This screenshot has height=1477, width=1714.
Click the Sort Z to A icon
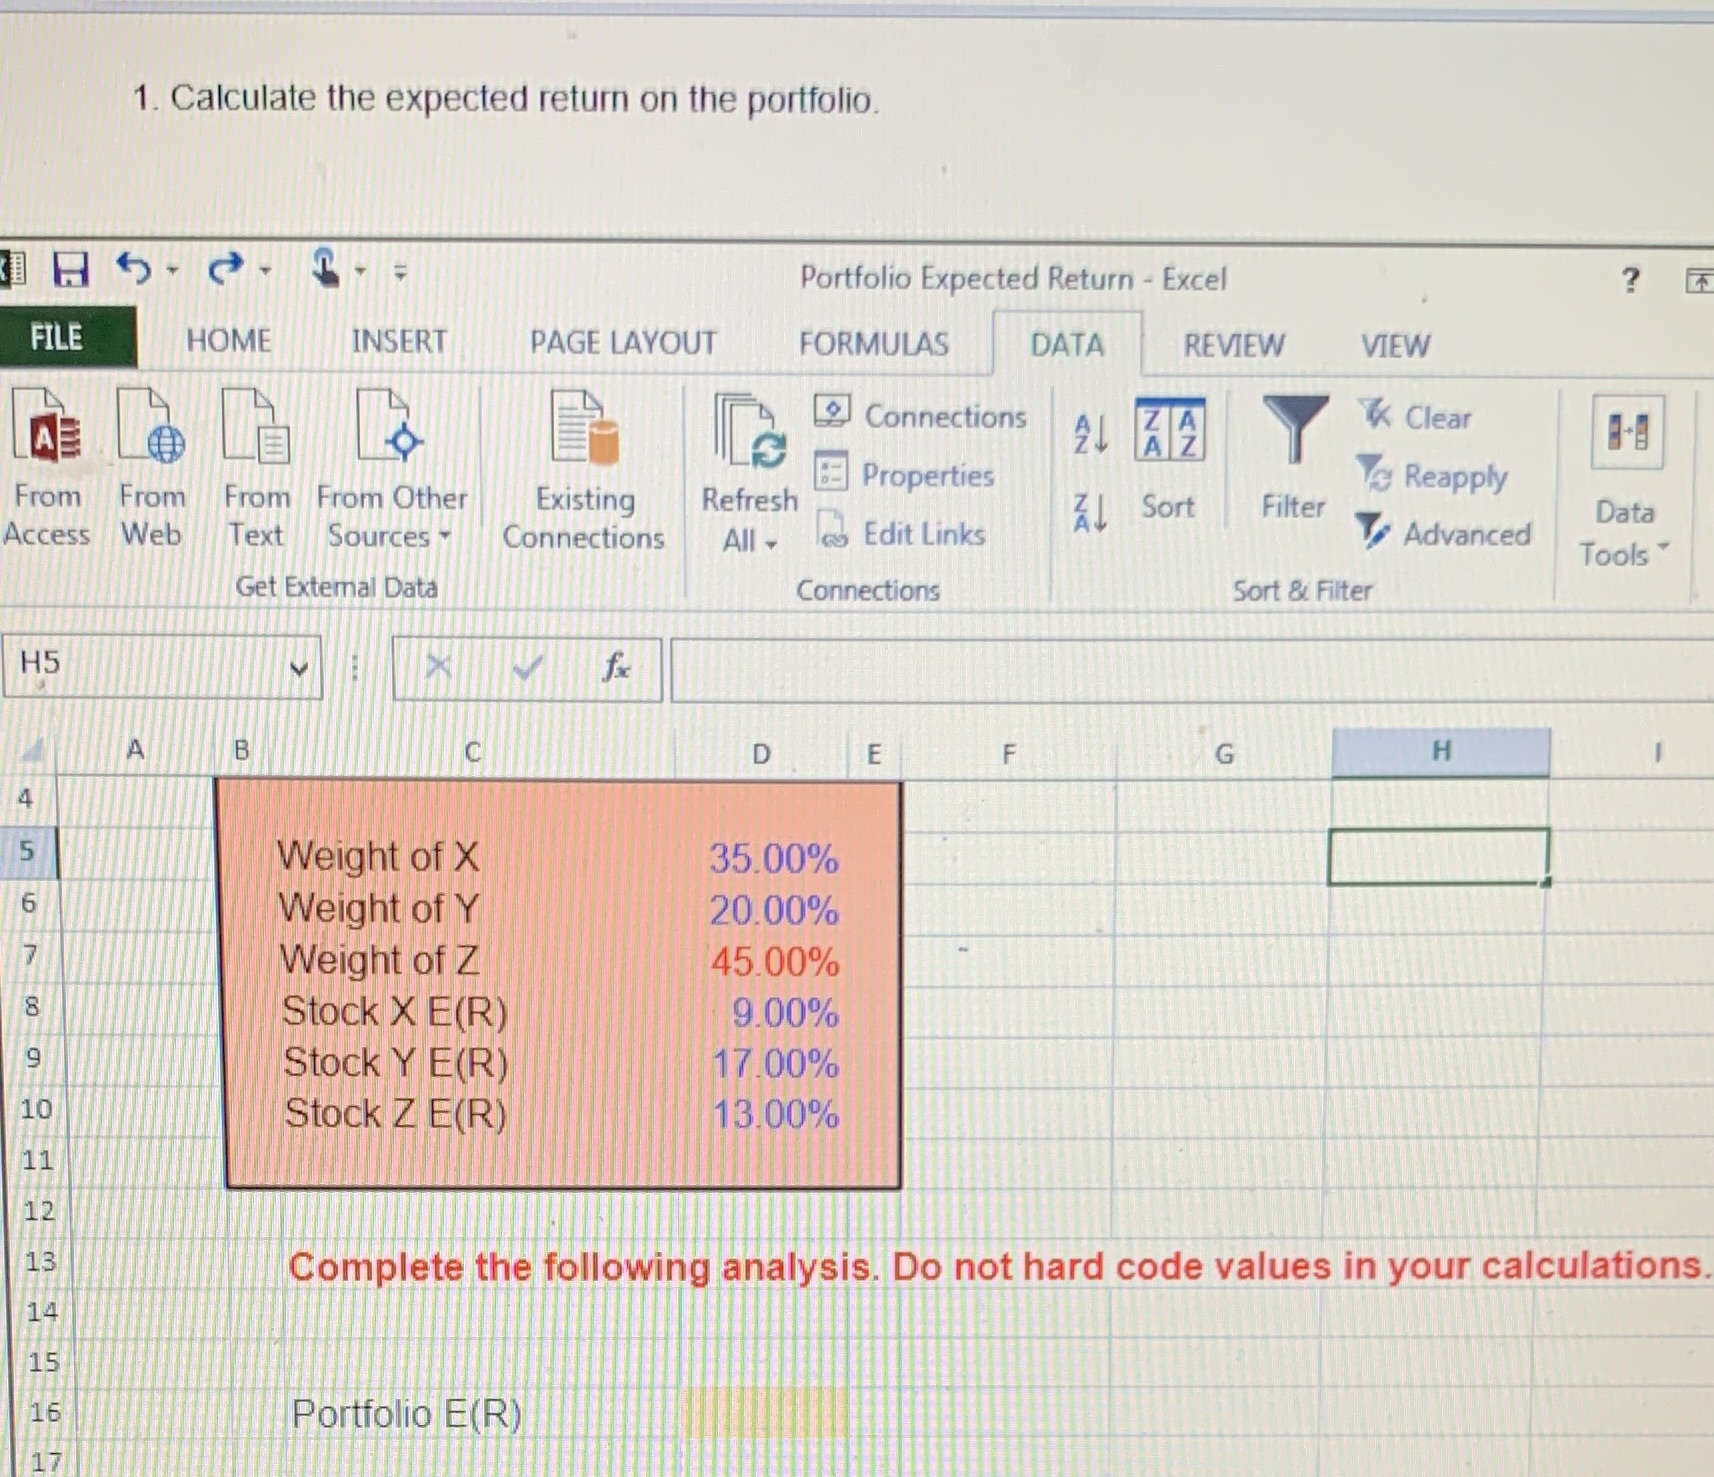1090,512
